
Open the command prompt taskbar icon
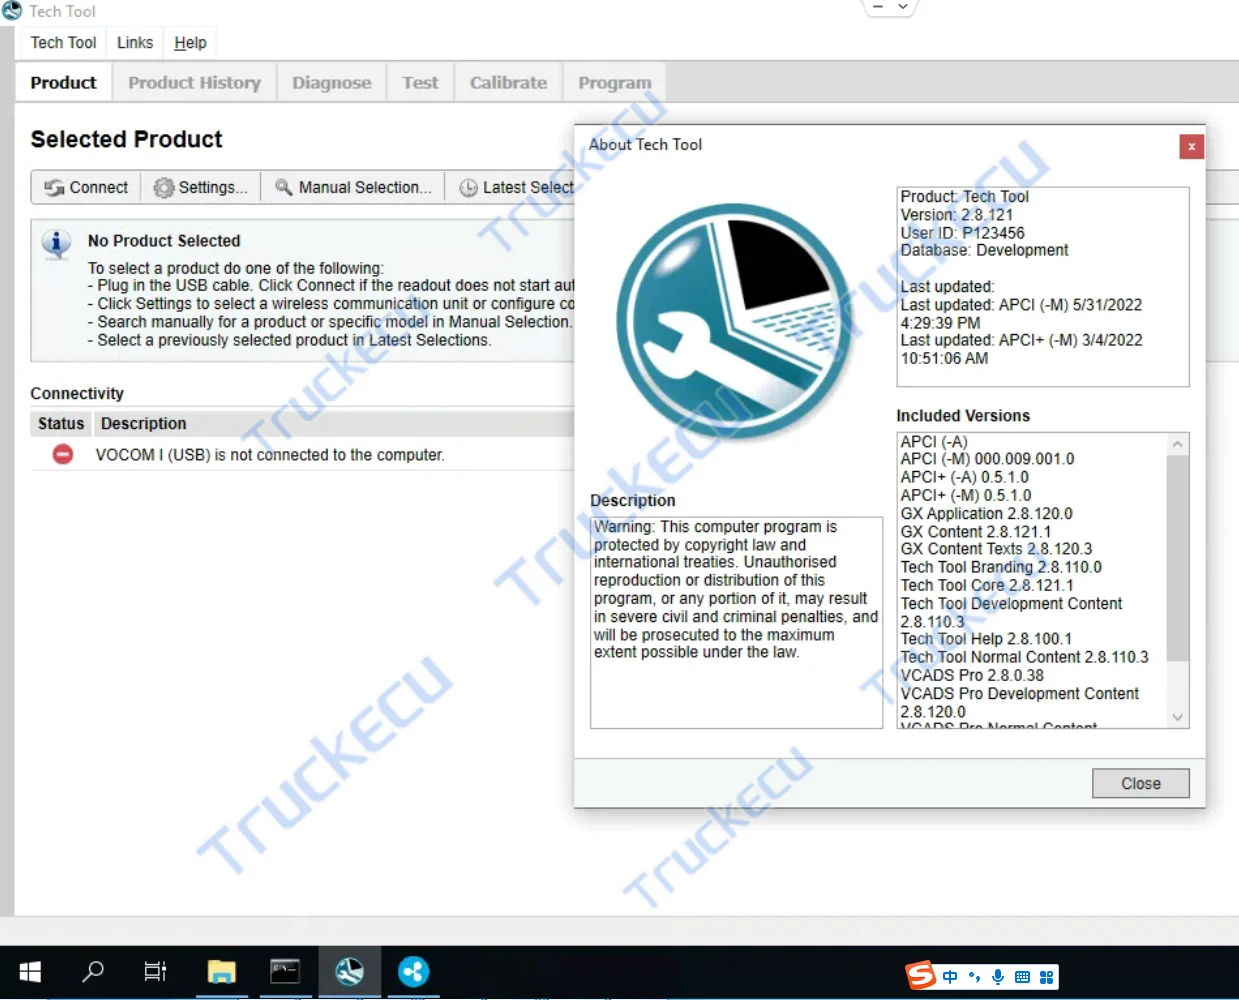point(285,972)
